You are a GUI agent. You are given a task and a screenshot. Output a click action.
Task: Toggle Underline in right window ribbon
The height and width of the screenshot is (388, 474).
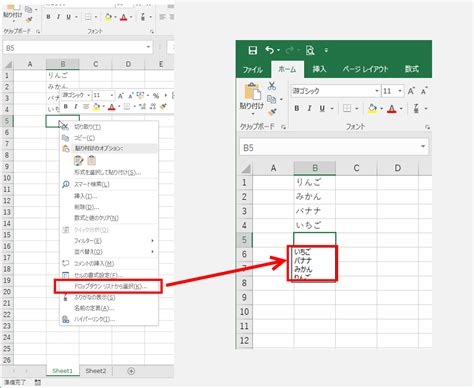click(x=322, y=108)
